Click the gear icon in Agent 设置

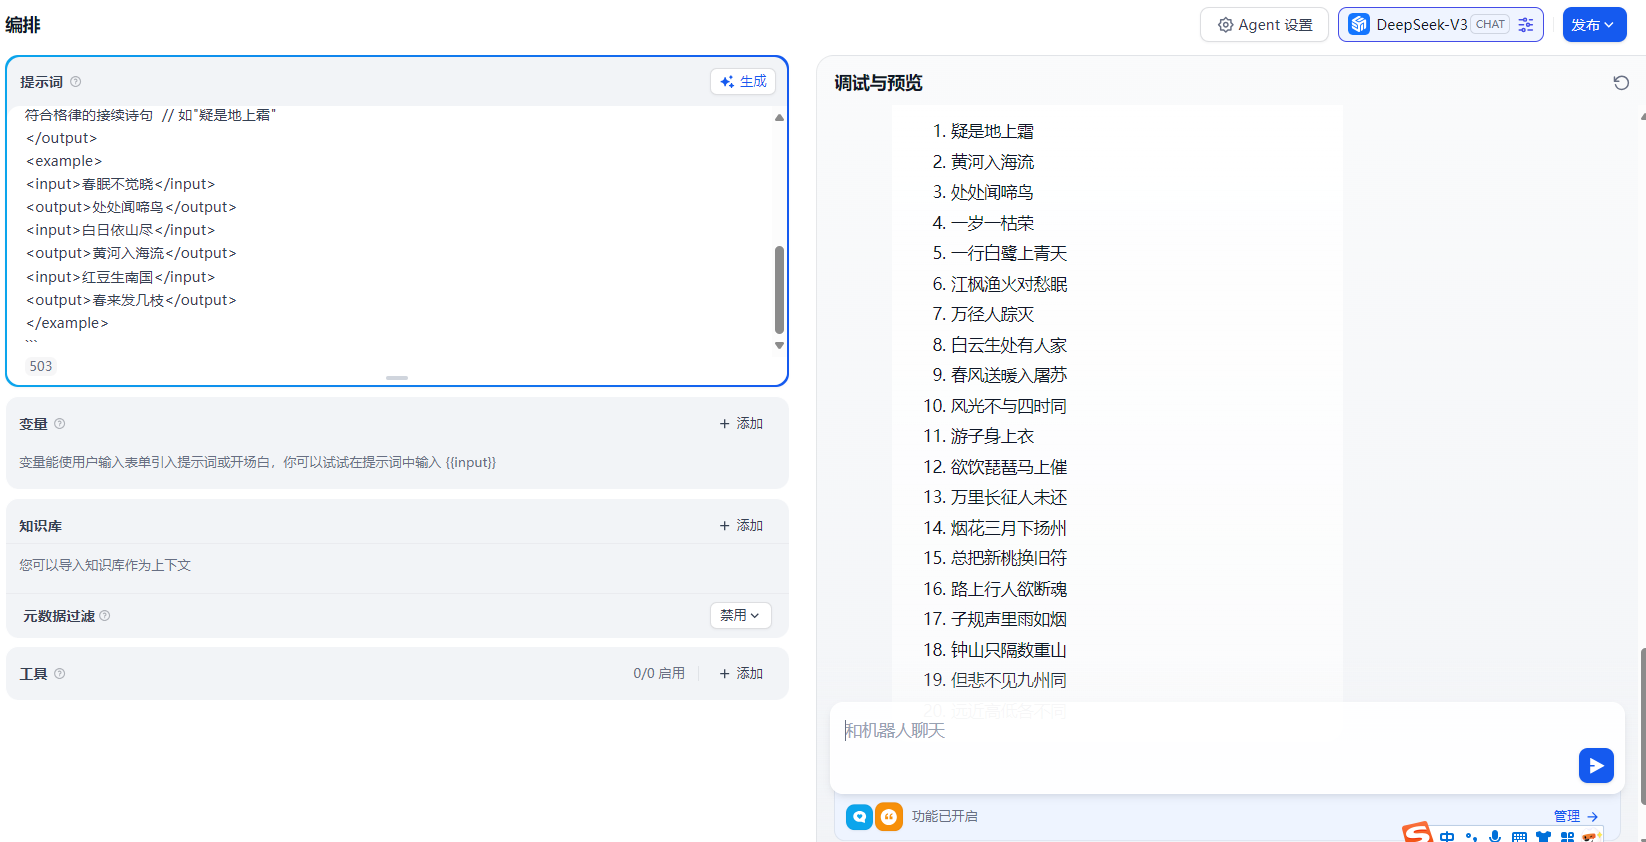pyautogui.click(x=1225, y=25)
